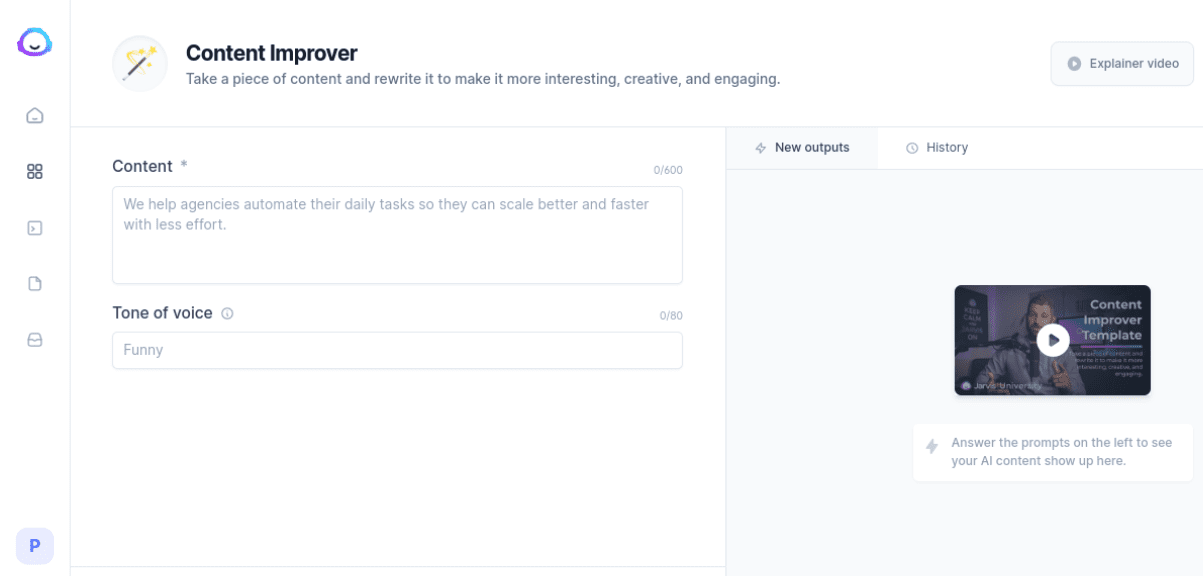Click the play icon on the Explainer video button
The height and width of the screenshot is (576, 1203).
pos(1074,63)
